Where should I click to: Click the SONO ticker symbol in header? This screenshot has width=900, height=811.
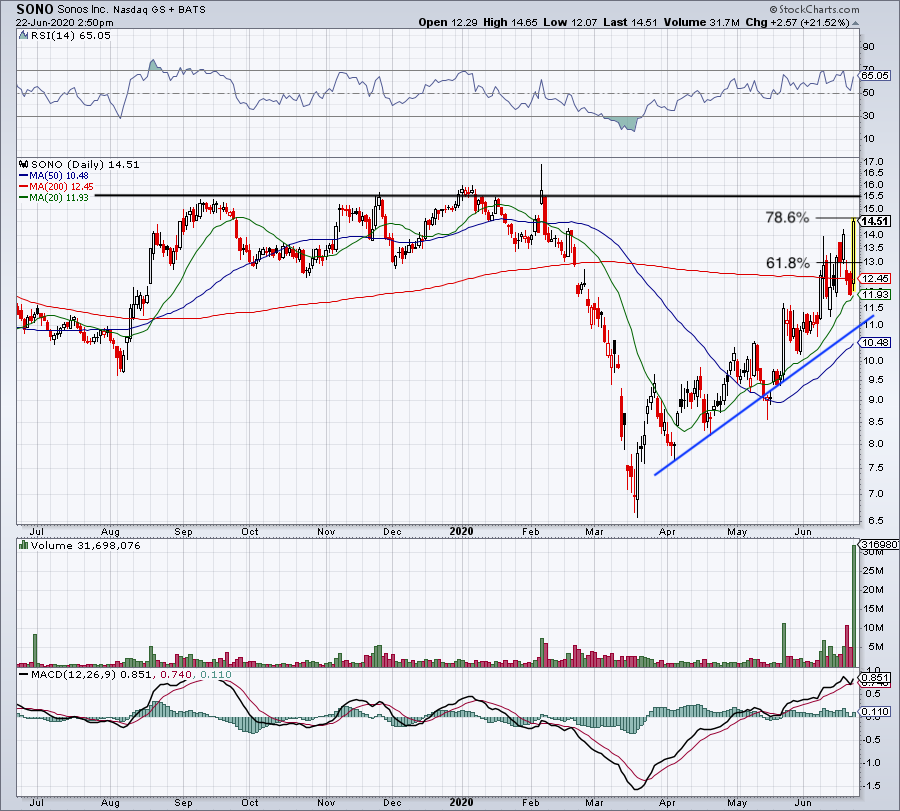coord(35,9)
